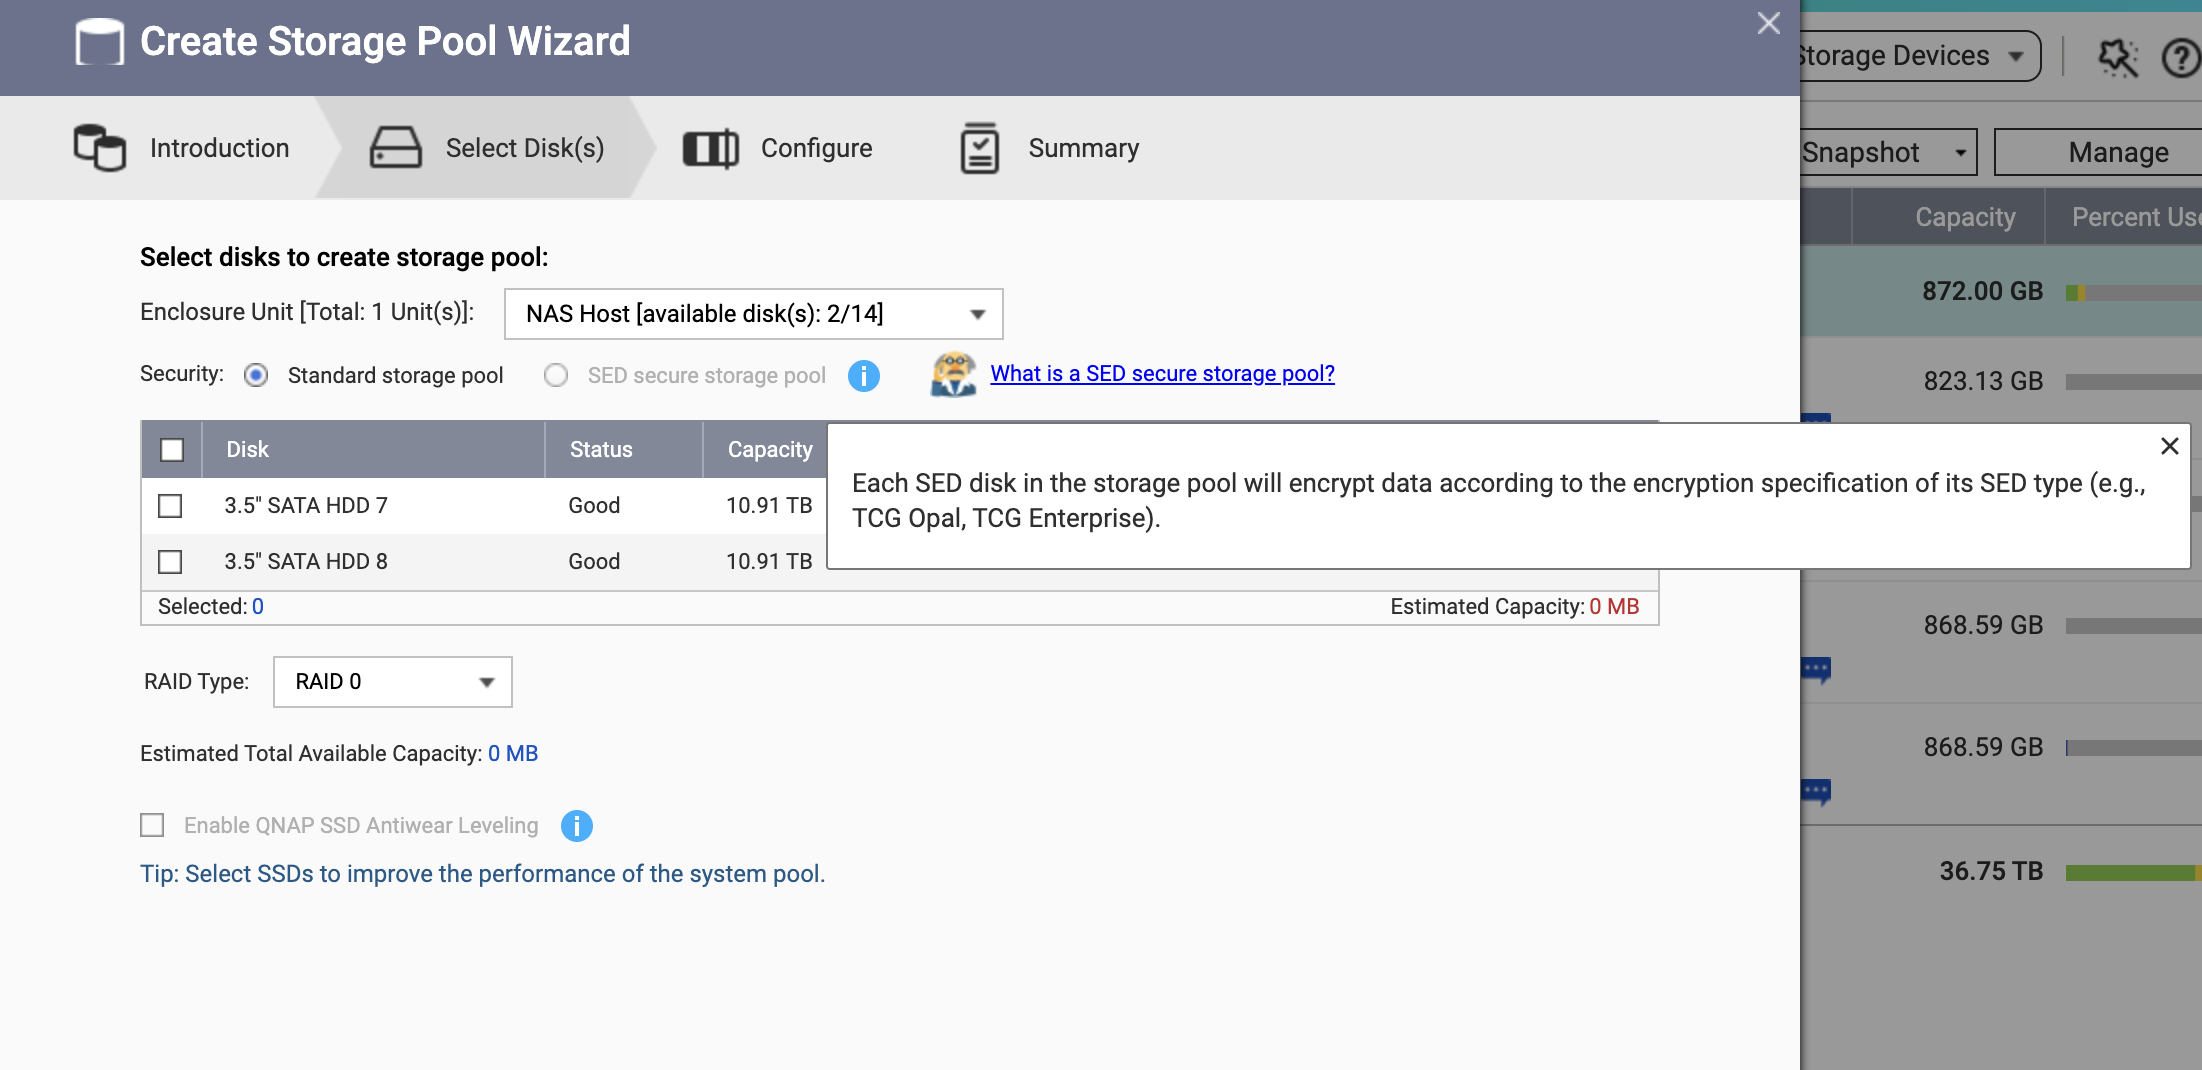Click the Select Disk(s) drive icon
2202x1070 pixels.
(x=395, y=148)
